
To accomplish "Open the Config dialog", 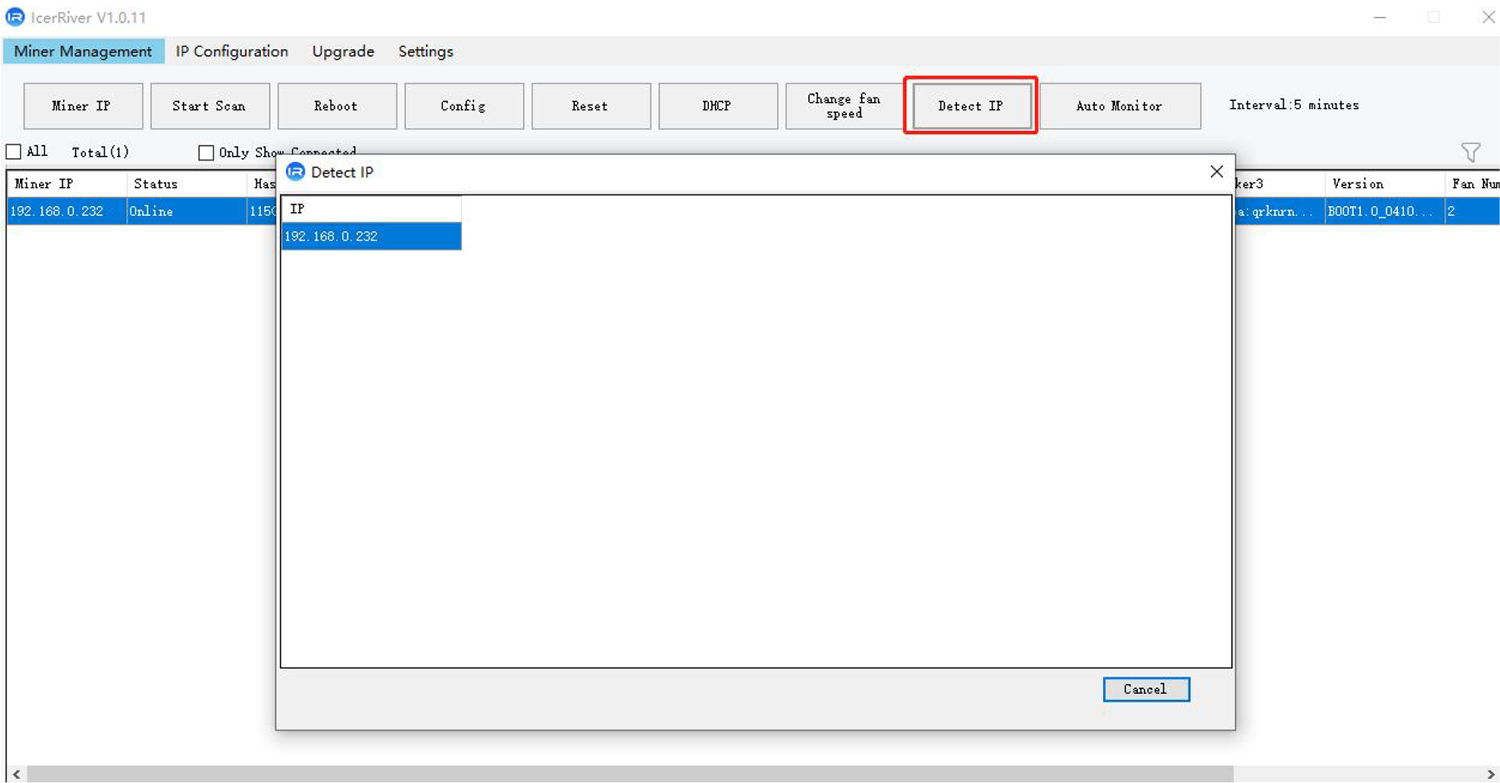I will [x=463, y=105].
